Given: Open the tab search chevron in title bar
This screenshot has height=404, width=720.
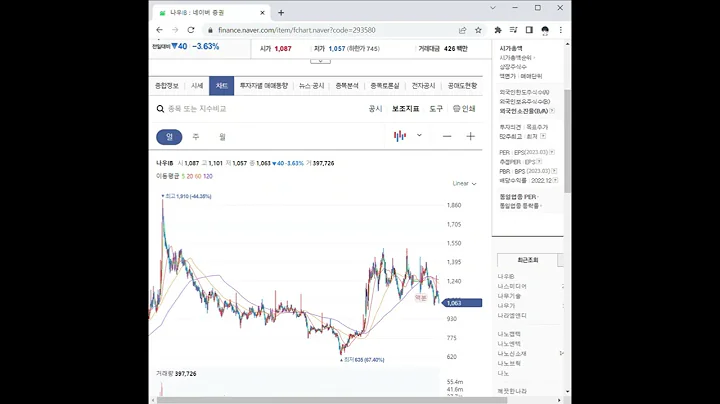Looking at the screenshot, I should [493, 8].
